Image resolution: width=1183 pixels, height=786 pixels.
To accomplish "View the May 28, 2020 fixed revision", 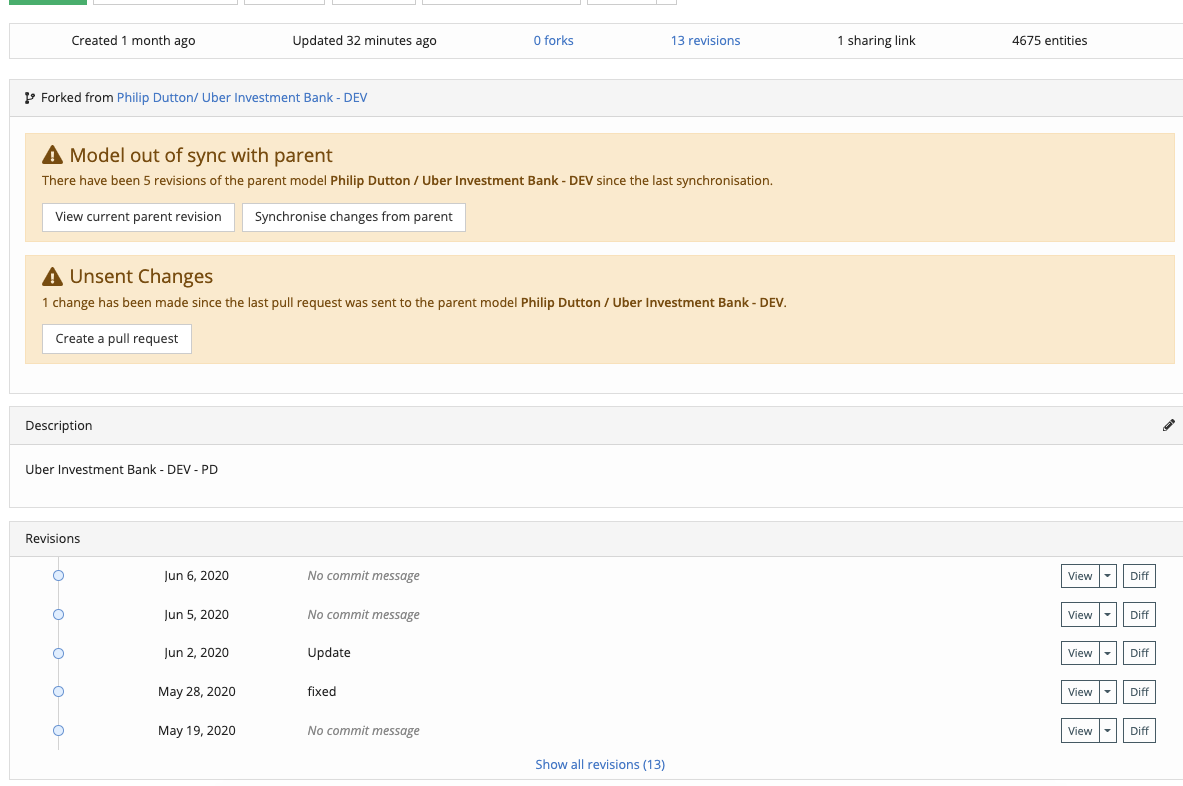I will tap(1080, 692).
